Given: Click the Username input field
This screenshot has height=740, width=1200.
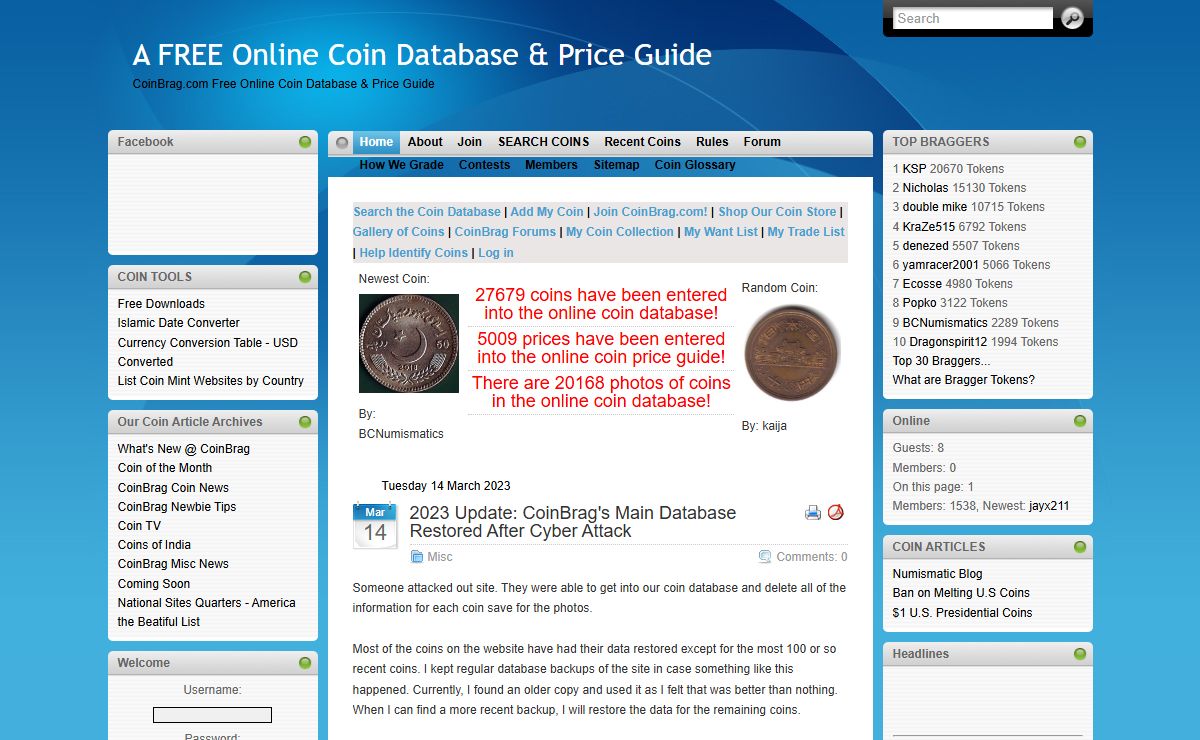Looking at the screenshot, I should pos(212,715).
